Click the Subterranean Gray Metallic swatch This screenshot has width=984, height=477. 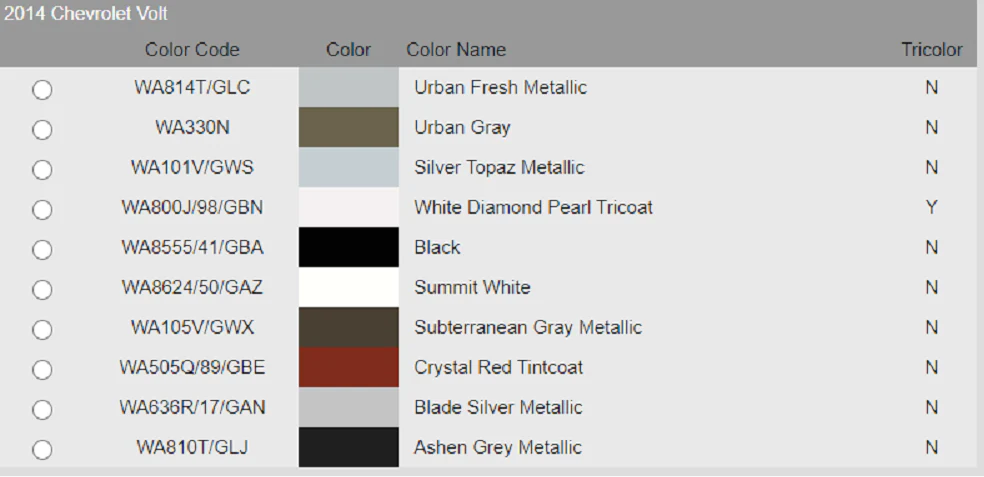348,327
